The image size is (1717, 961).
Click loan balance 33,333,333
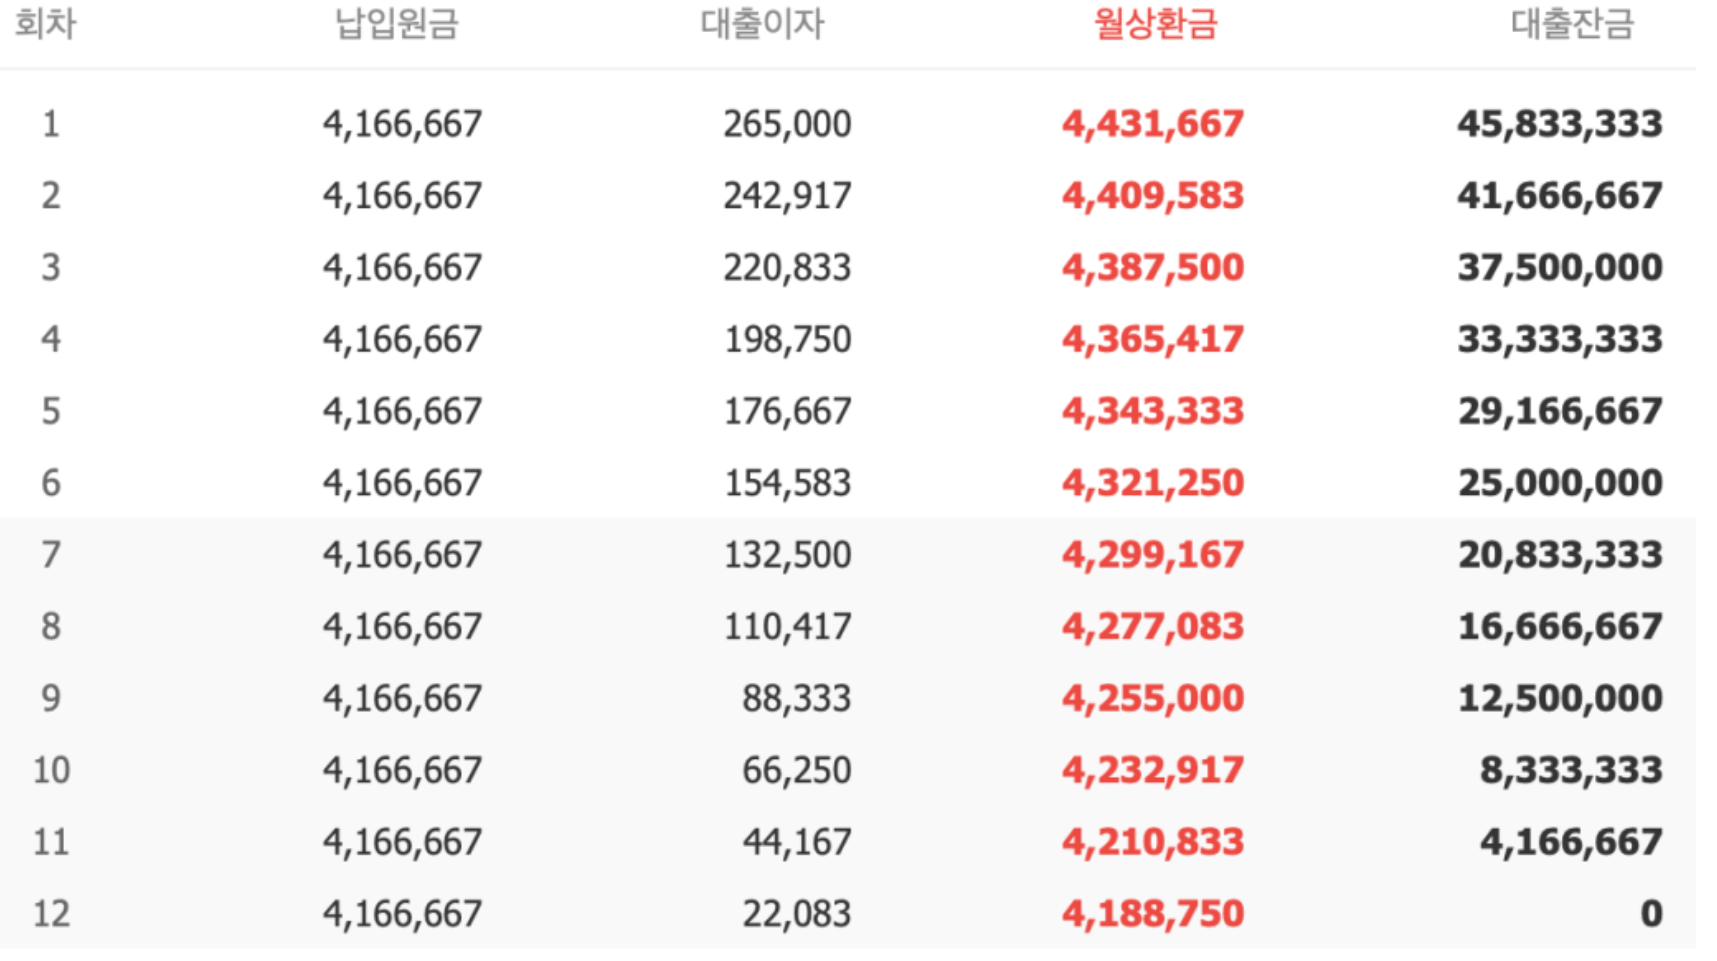1560,340
